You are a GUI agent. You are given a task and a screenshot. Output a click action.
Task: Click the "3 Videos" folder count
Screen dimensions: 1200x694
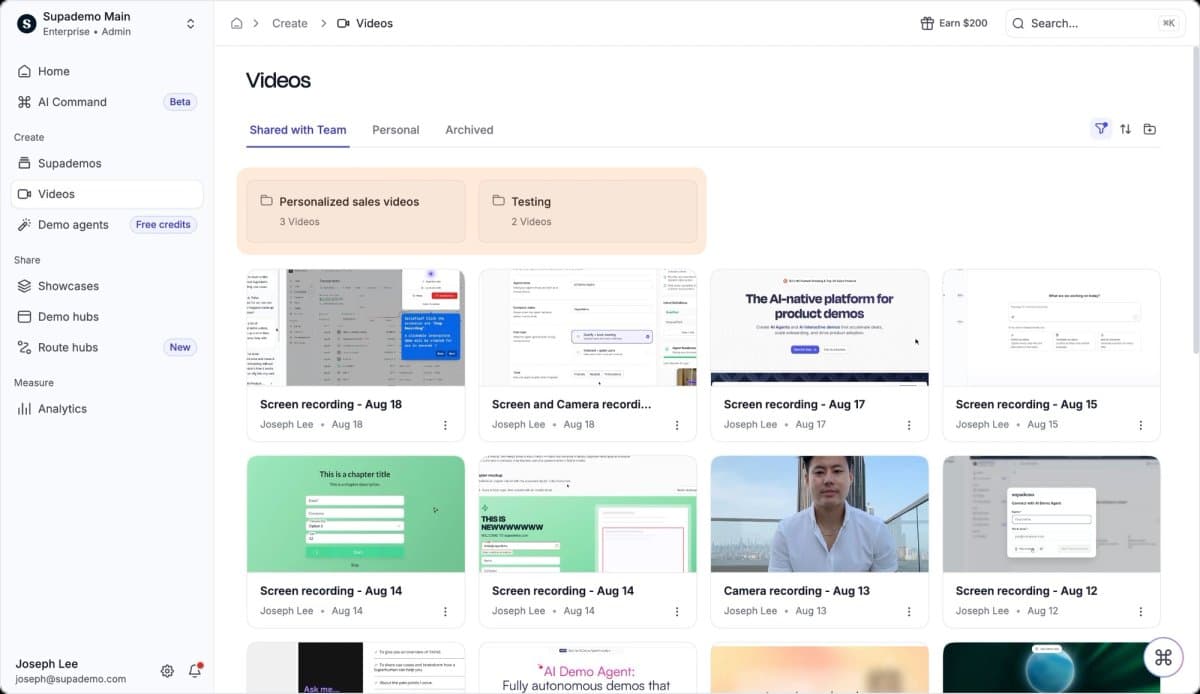[x=299, y=222]
